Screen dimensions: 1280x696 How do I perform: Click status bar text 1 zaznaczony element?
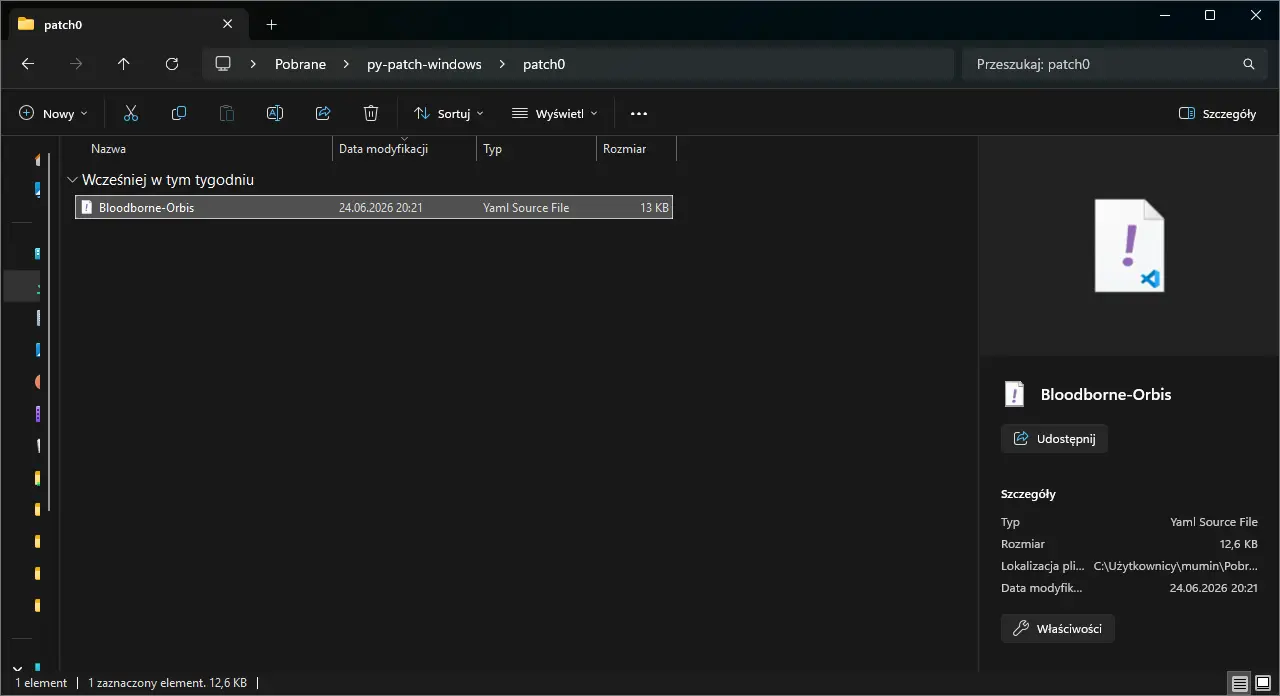coord(167,683)
